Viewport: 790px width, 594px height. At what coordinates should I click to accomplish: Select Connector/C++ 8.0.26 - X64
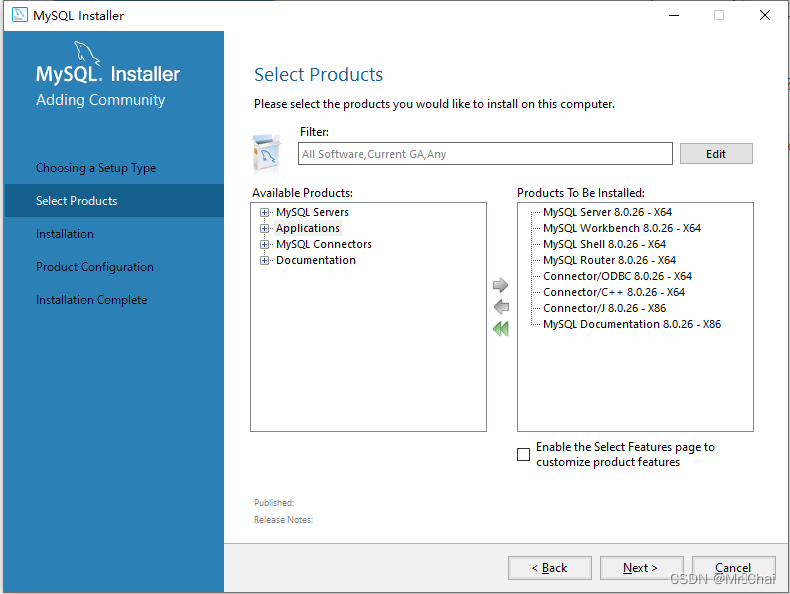tap(614, 292)
